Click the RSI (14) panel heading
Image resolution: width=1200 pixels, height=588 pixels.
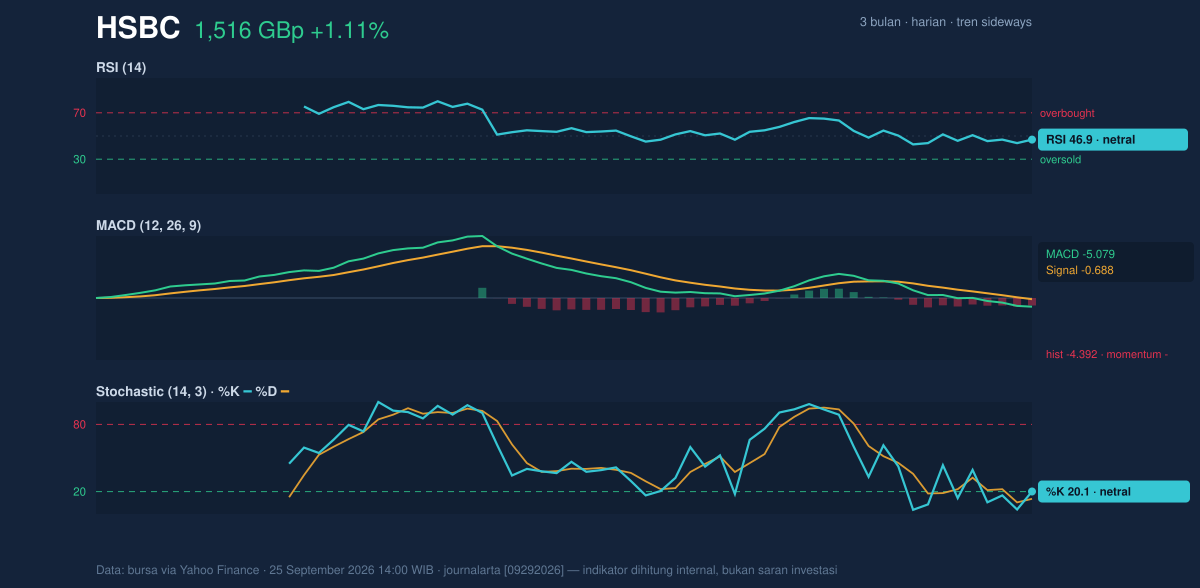(121, 67)
